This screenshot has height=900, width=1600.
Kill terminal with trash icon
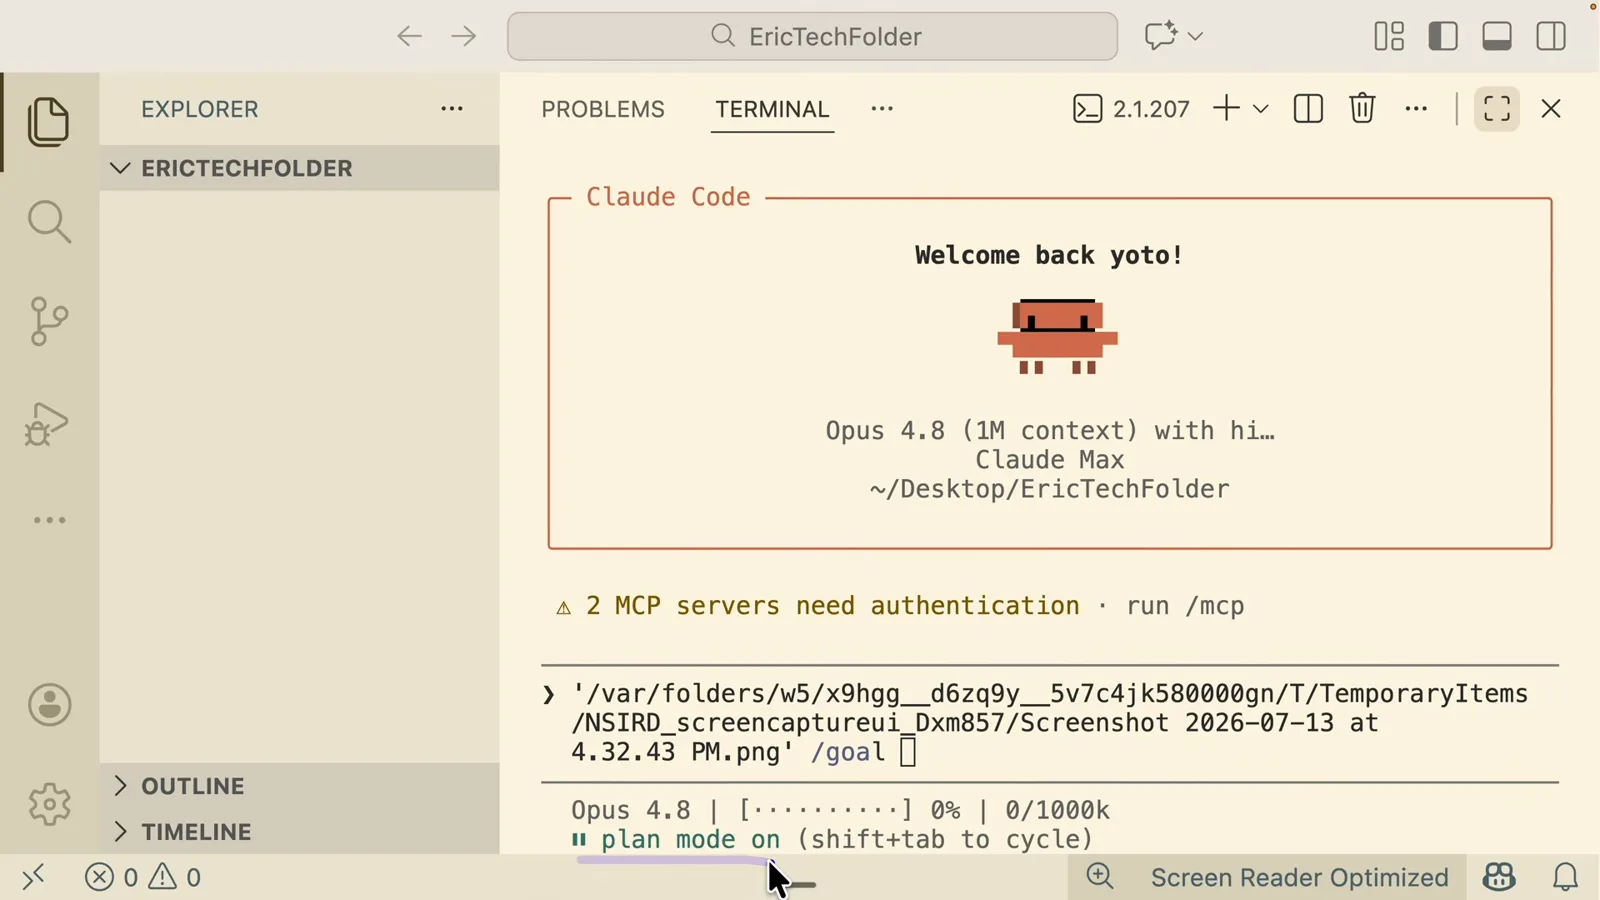click(1362, 108)
